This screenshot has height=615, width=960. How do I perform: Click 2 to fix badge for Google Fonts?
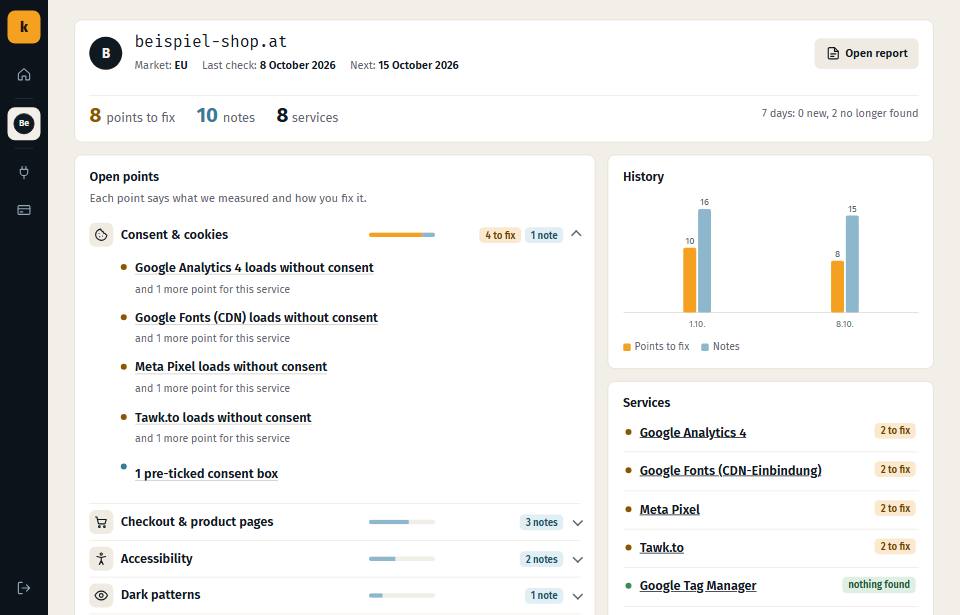pos(895,469)
